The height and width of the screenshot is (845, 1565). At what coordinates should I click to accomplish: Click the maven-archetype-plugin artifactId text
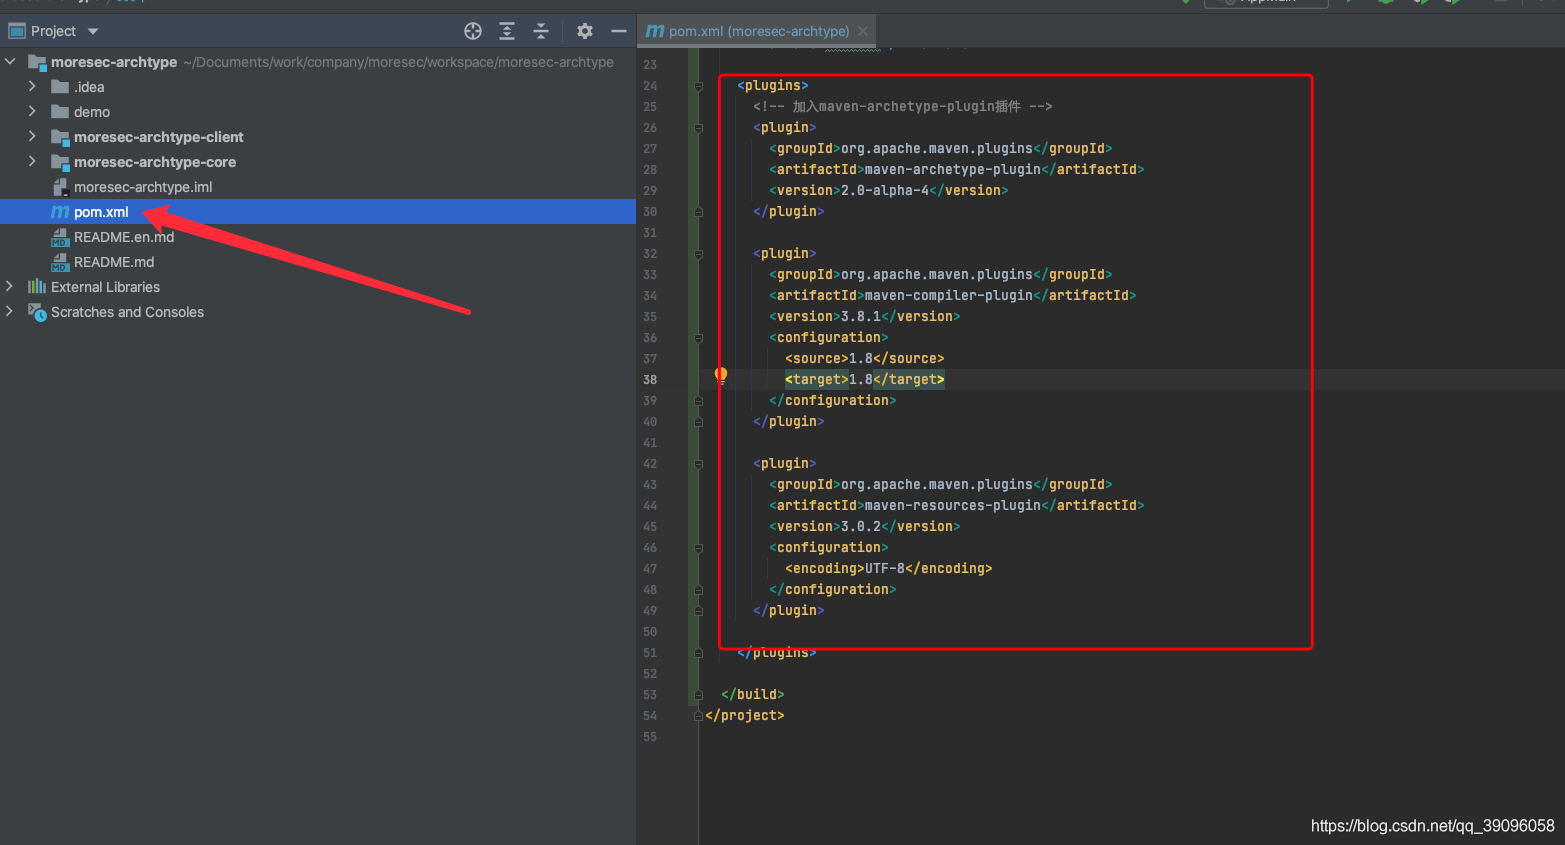tap(953, 170)
